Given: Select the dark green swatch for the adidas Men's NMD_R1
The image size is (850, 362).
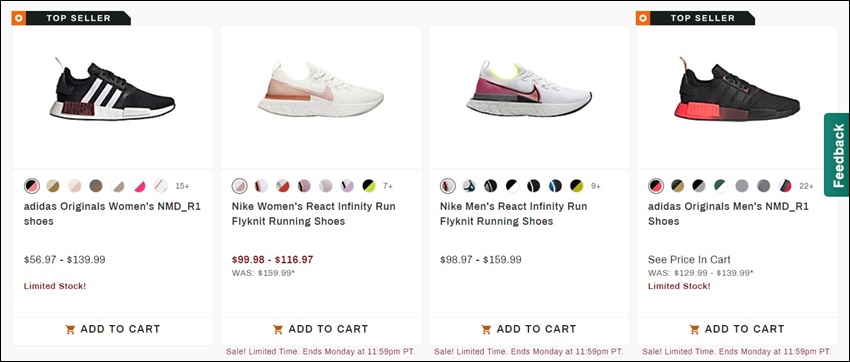Looking at the screenshot, I should (720, 186).
